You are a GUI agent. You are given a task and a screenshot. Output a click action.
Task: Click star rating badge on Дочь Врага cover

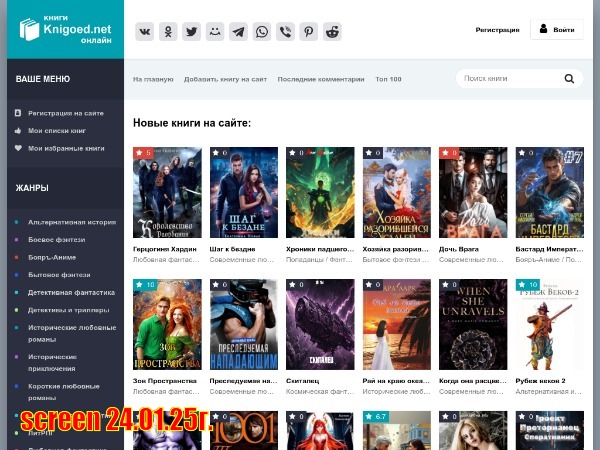coord(448,153)
